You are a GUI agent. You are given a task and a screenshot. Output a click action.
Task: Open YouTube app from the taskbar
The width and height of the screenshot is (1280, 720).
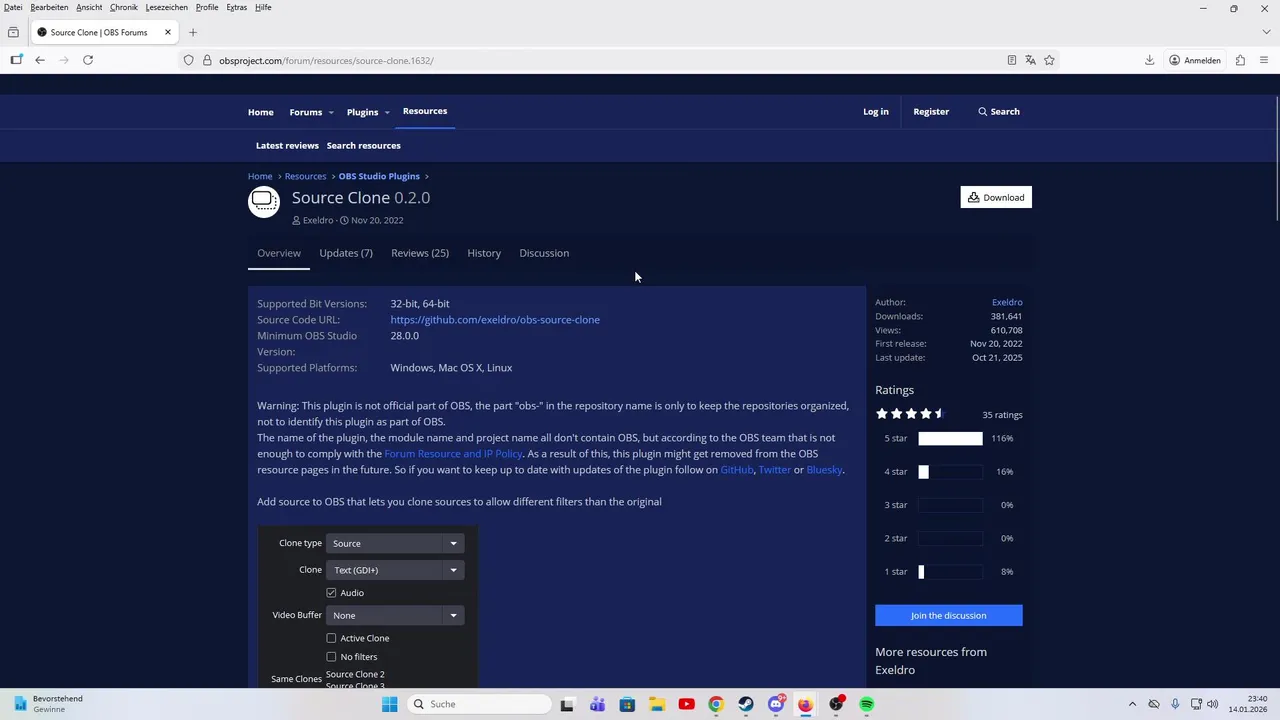click(686, 704)
